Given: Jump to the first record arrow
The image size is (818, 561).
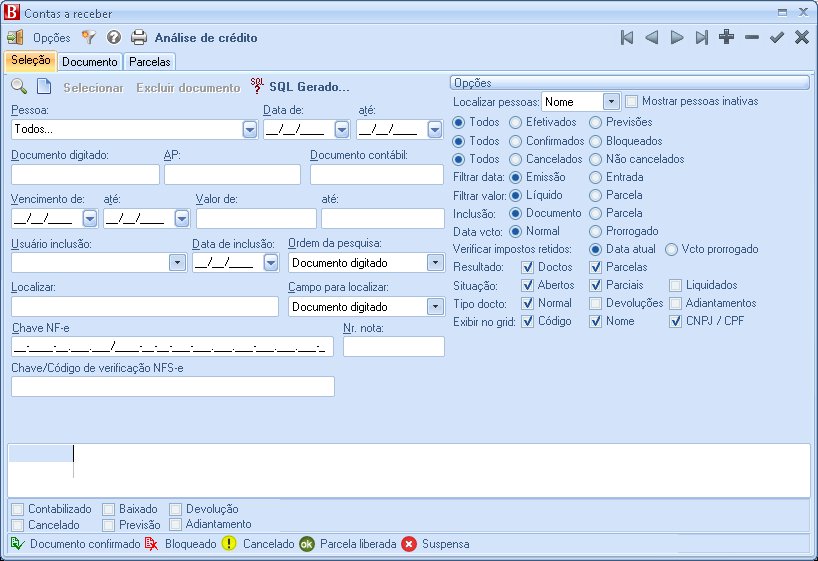Looking at the screenshot, I should click(627, 38).
